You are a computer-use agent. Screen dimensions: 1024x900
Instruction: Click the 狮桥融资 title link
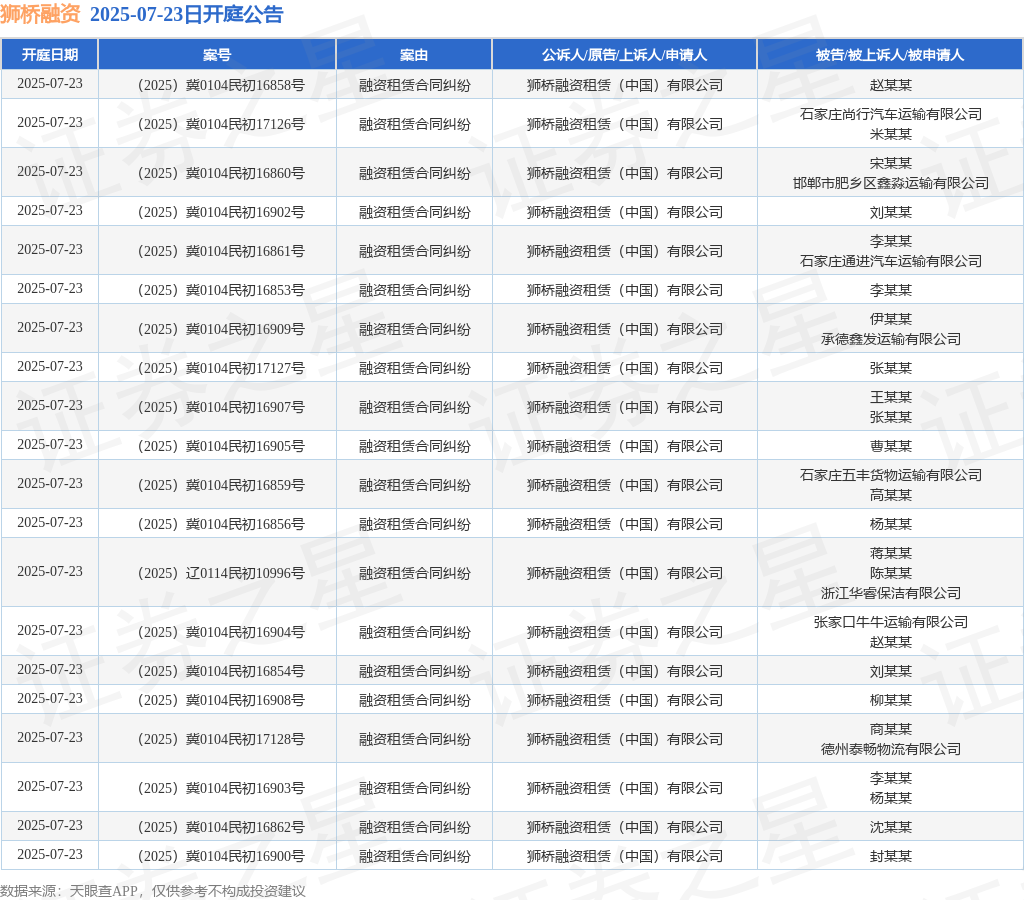coord(40,14)
